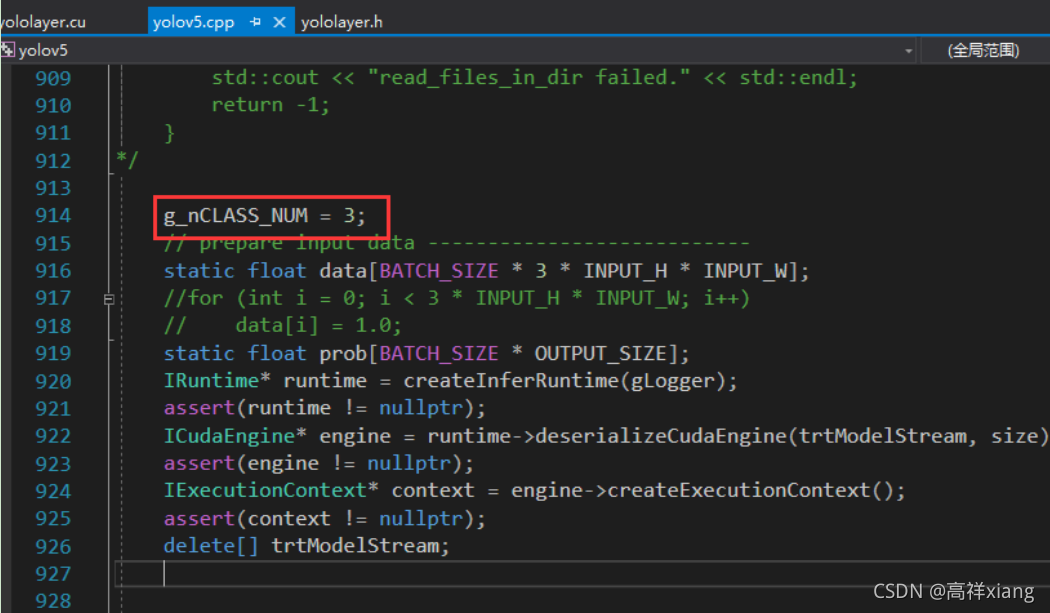Click line number 909 in the gutter
Image resolution: width=1050 pixels, height=613 pixels.
pyautogui.click(x=53, y=78)
